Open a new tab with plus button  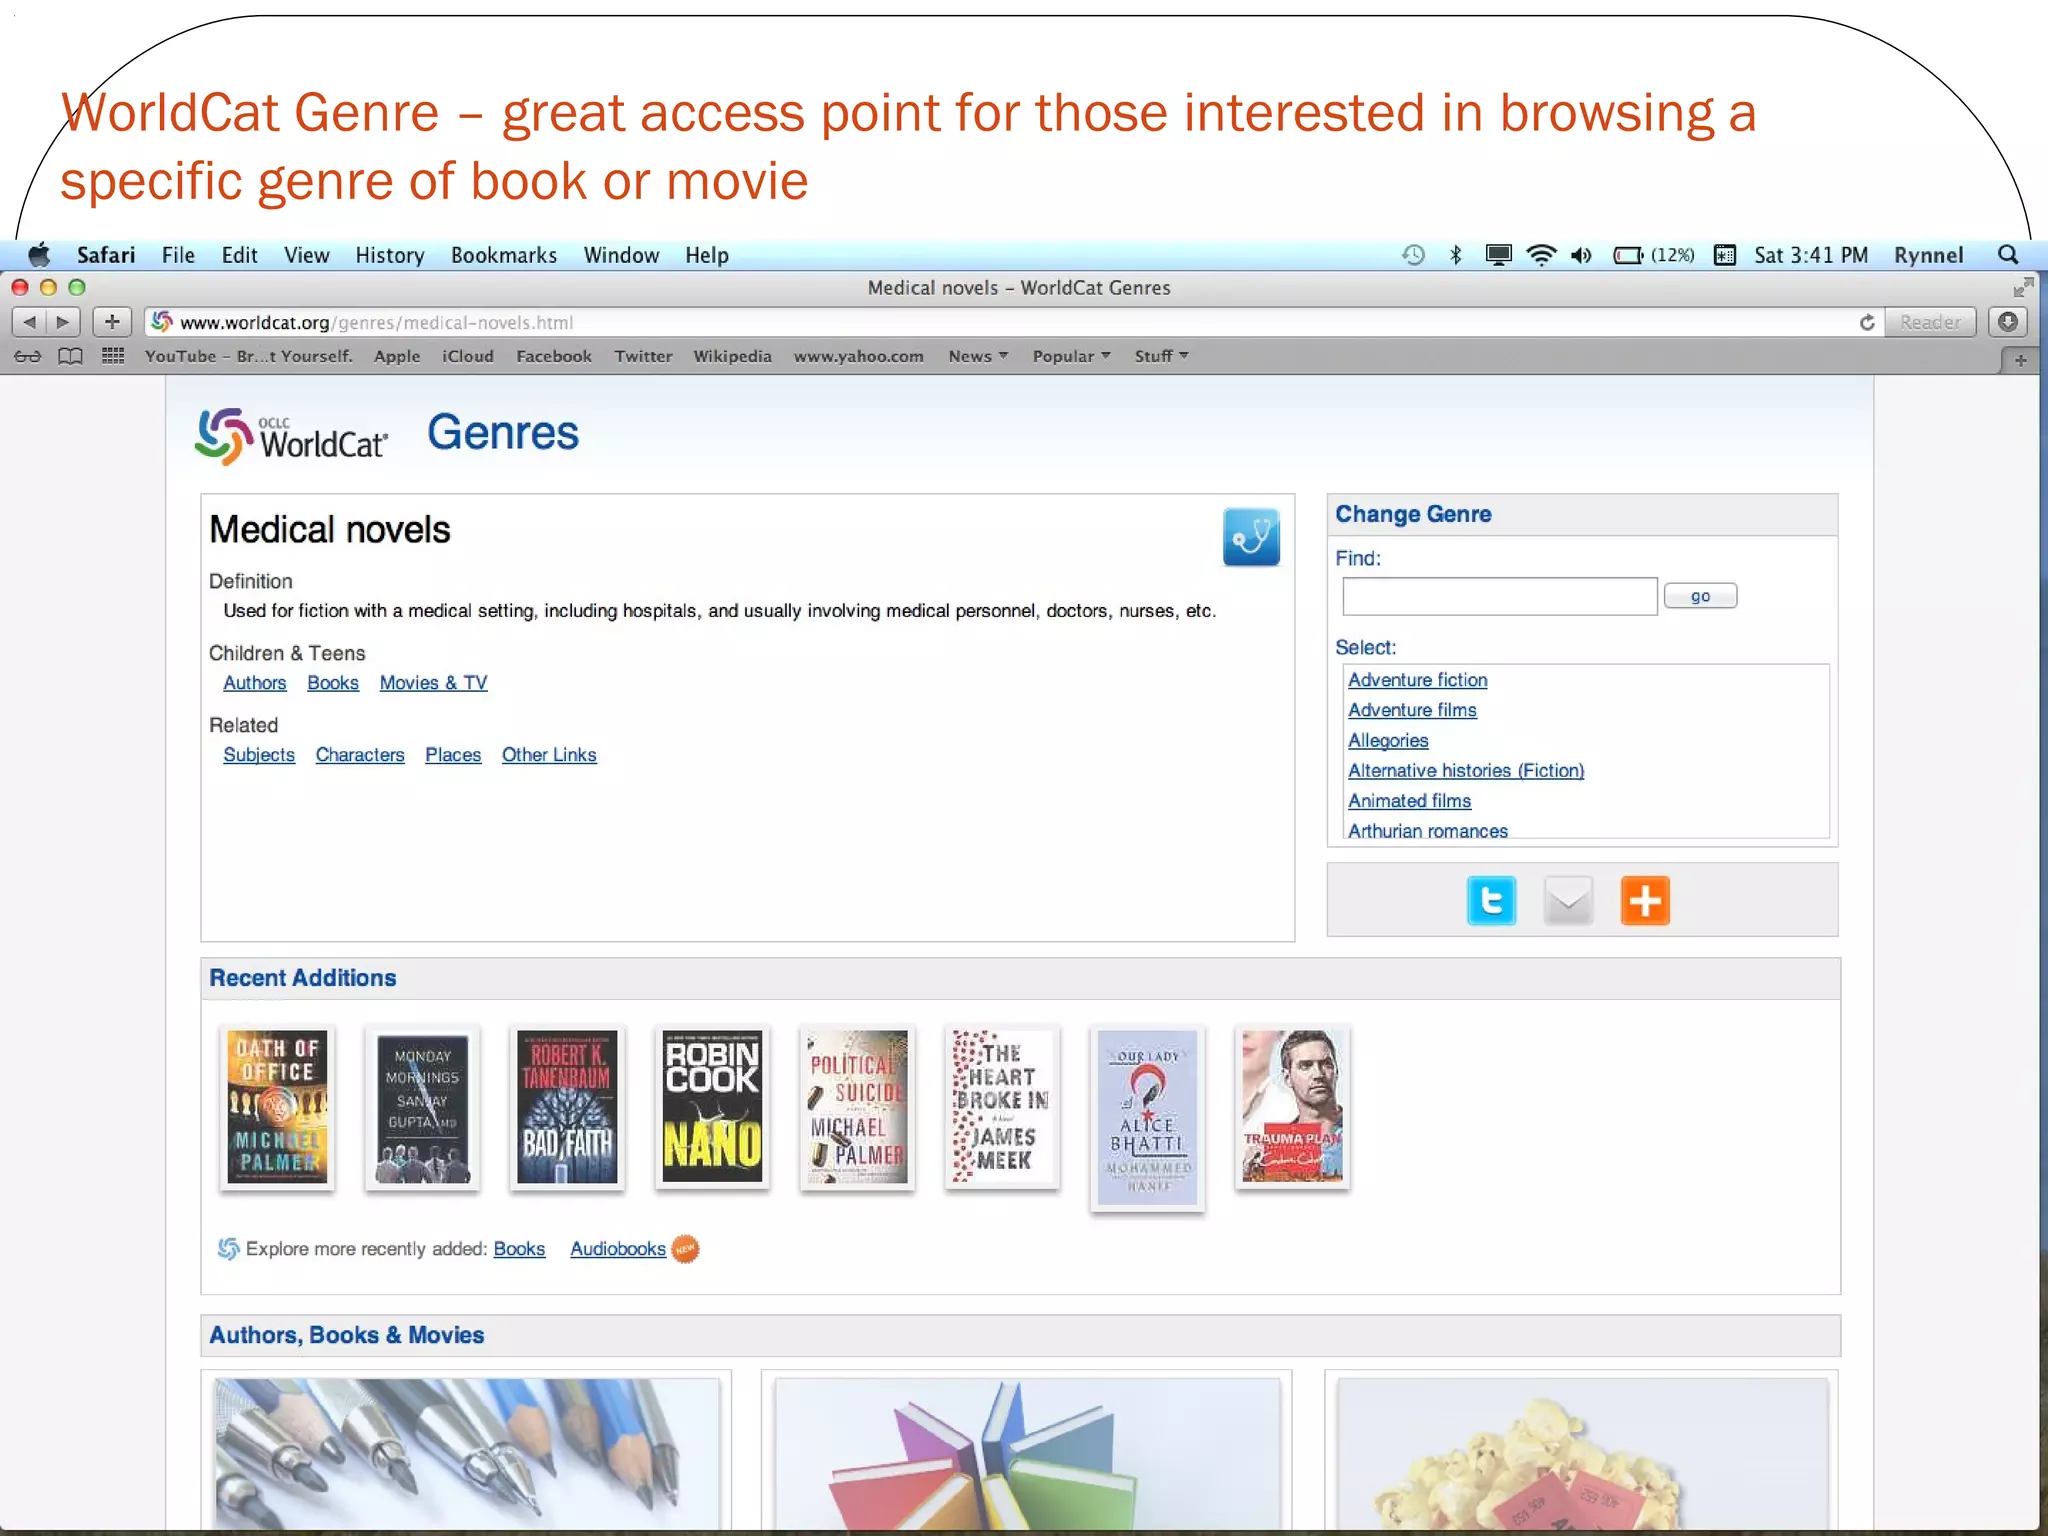(2020, 360)
